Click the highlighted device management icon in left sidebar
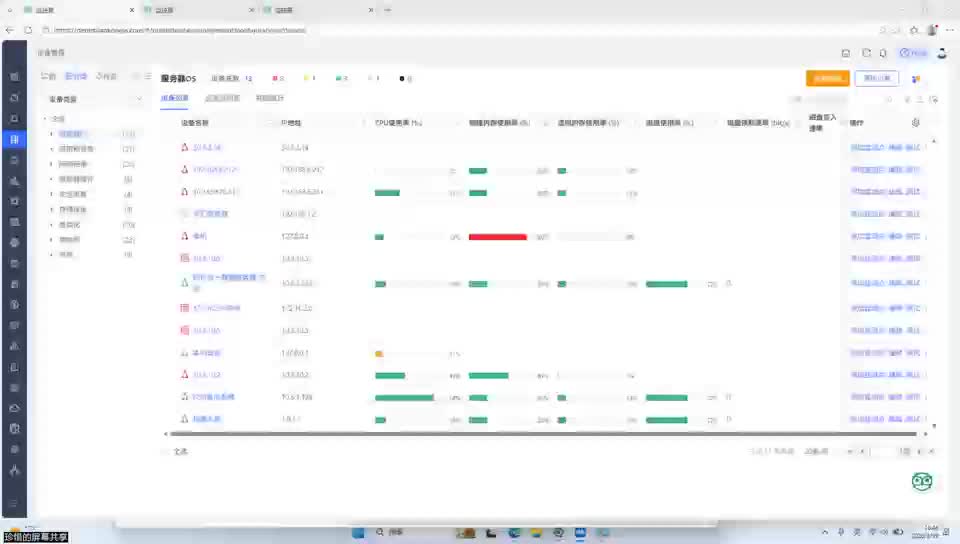 14,139
